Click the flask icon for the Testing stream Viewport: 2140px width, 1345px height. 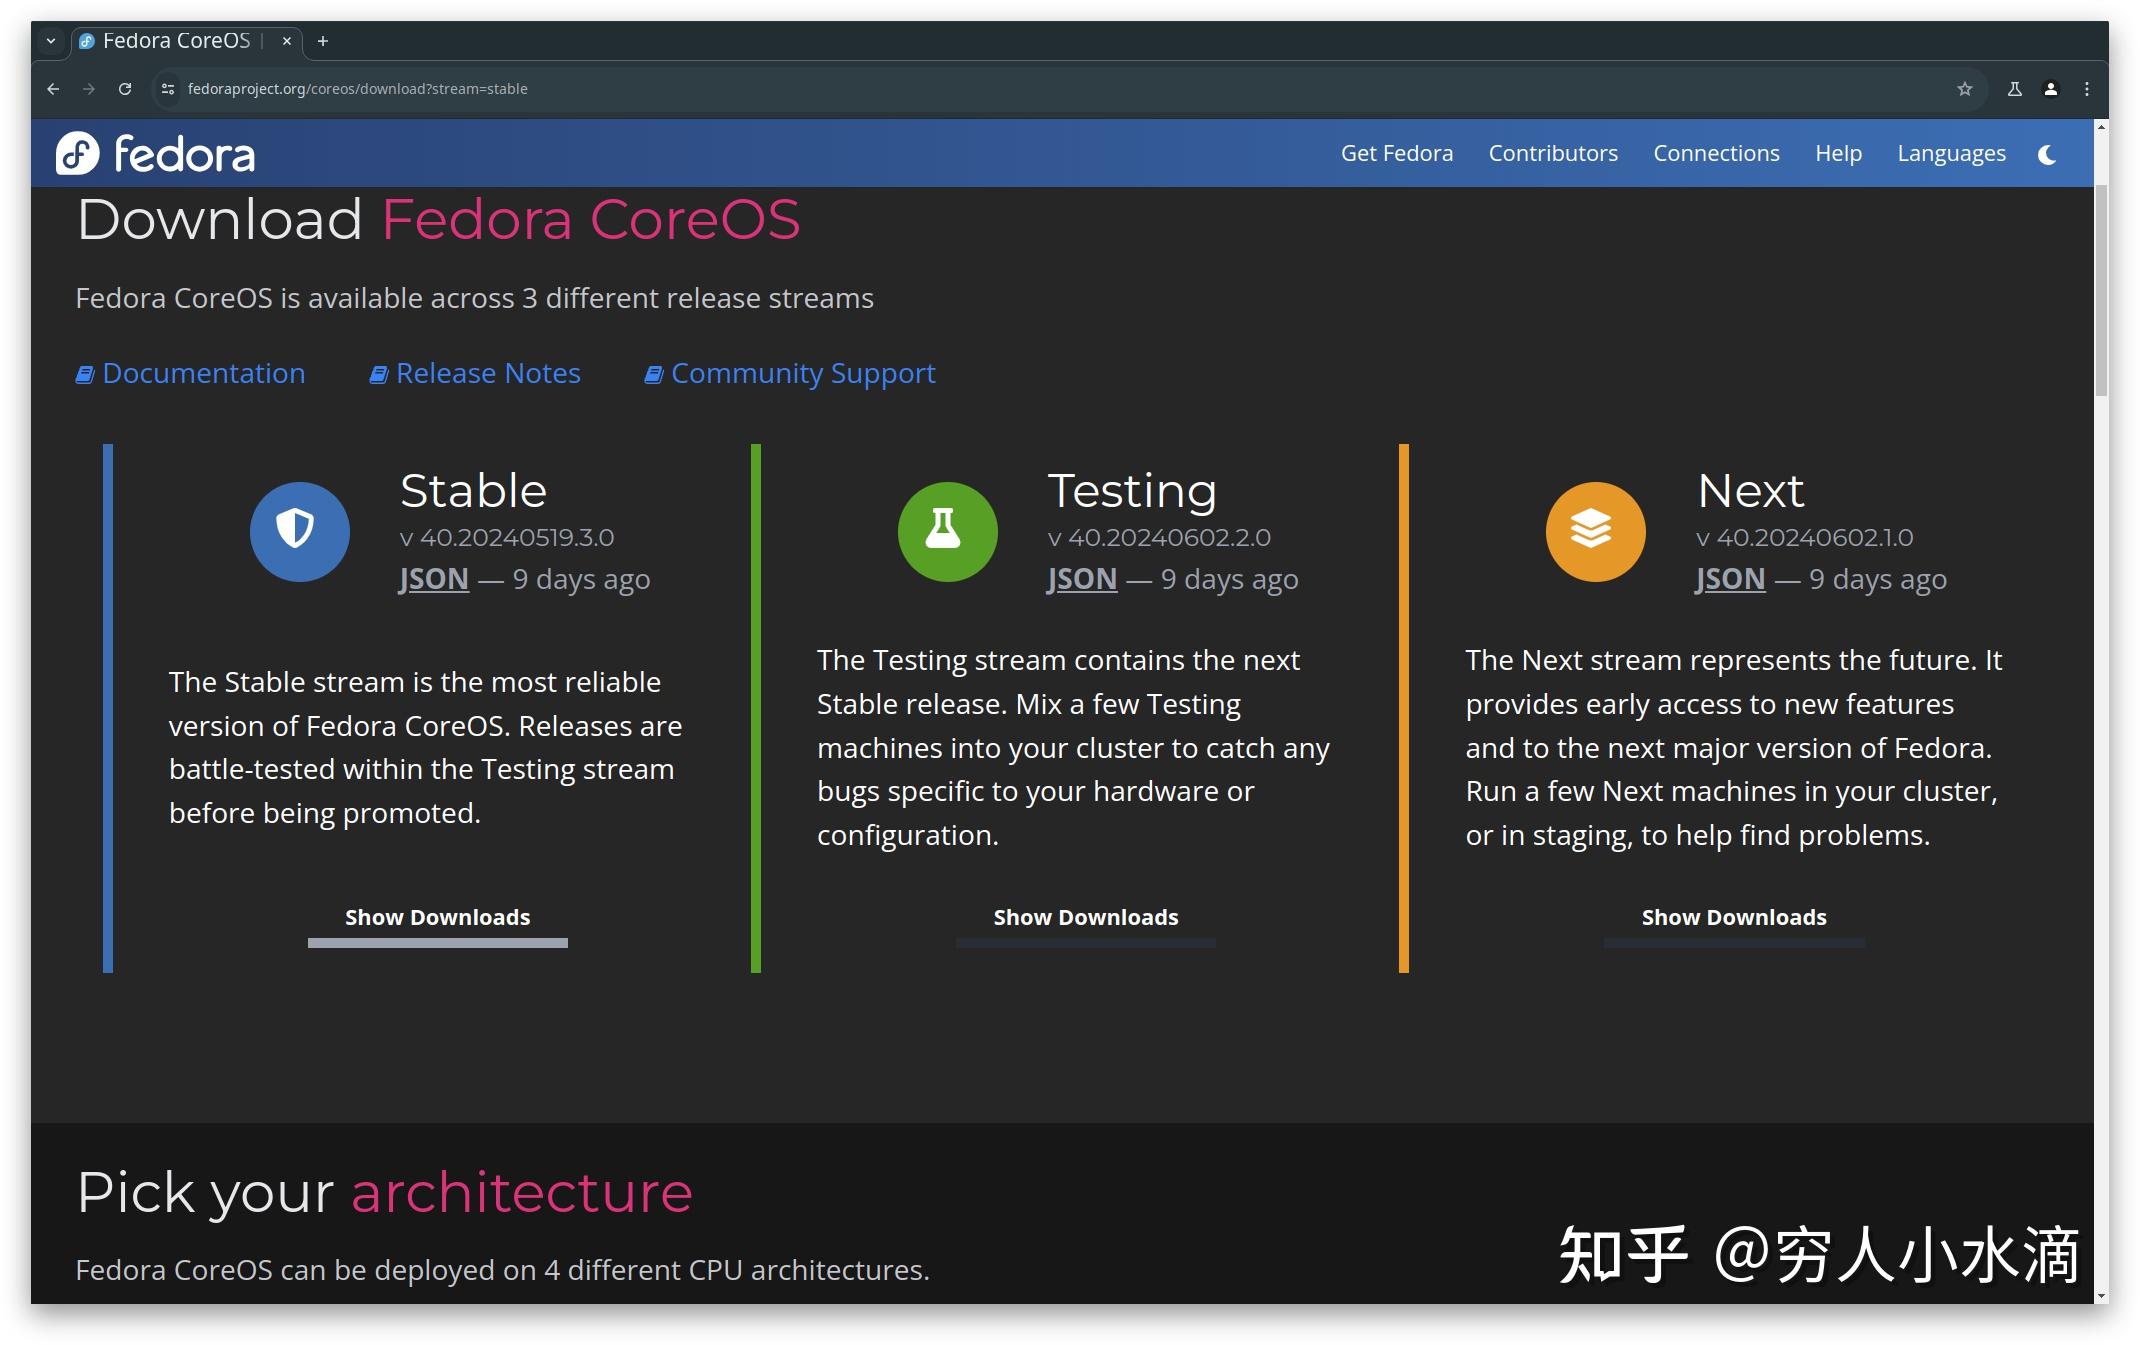coord(946,531)
